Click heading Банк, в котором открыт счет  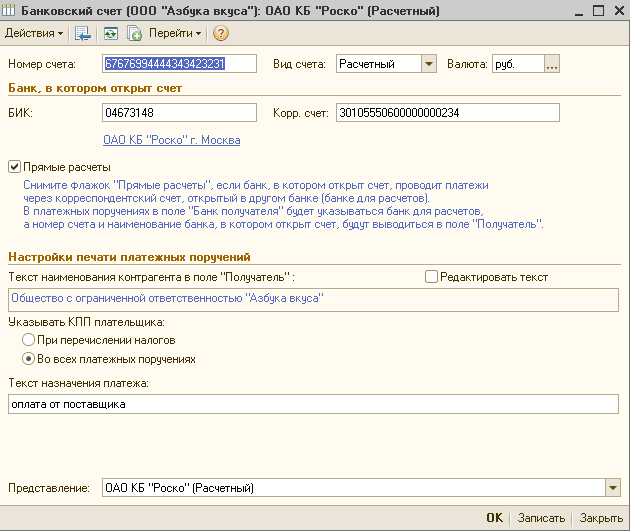95,88
